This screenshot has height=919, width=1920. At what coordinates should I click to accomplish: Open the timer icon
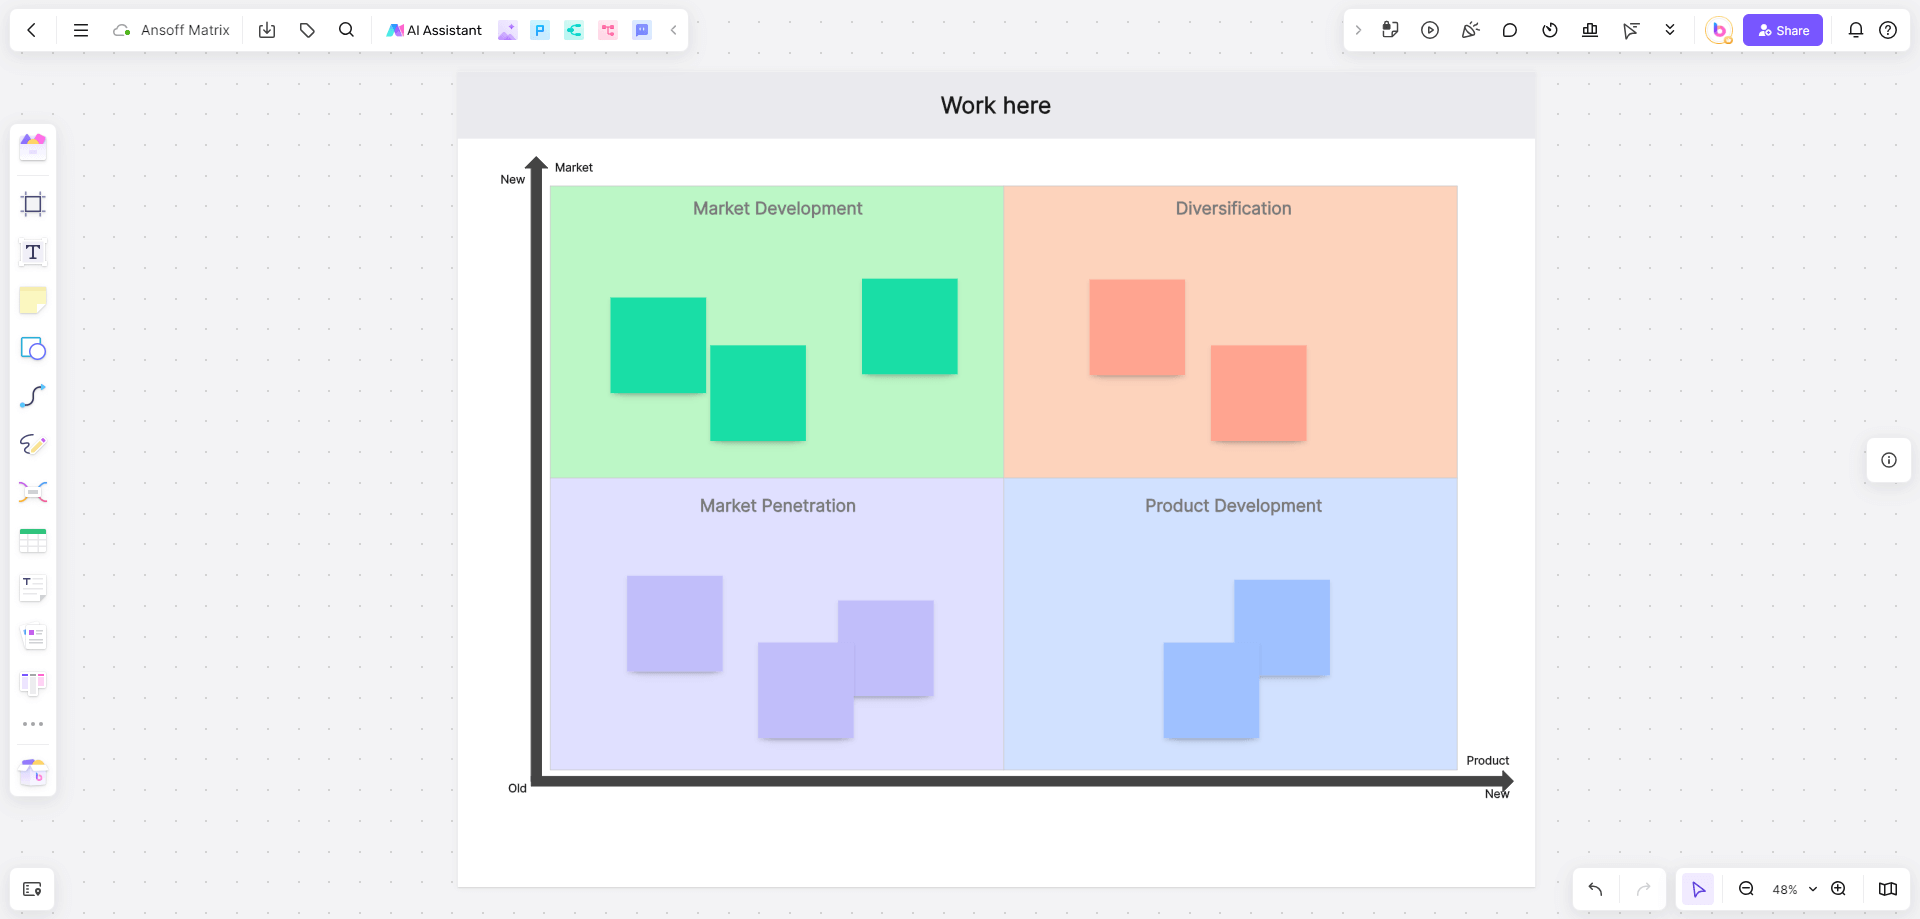point(1550,30)
